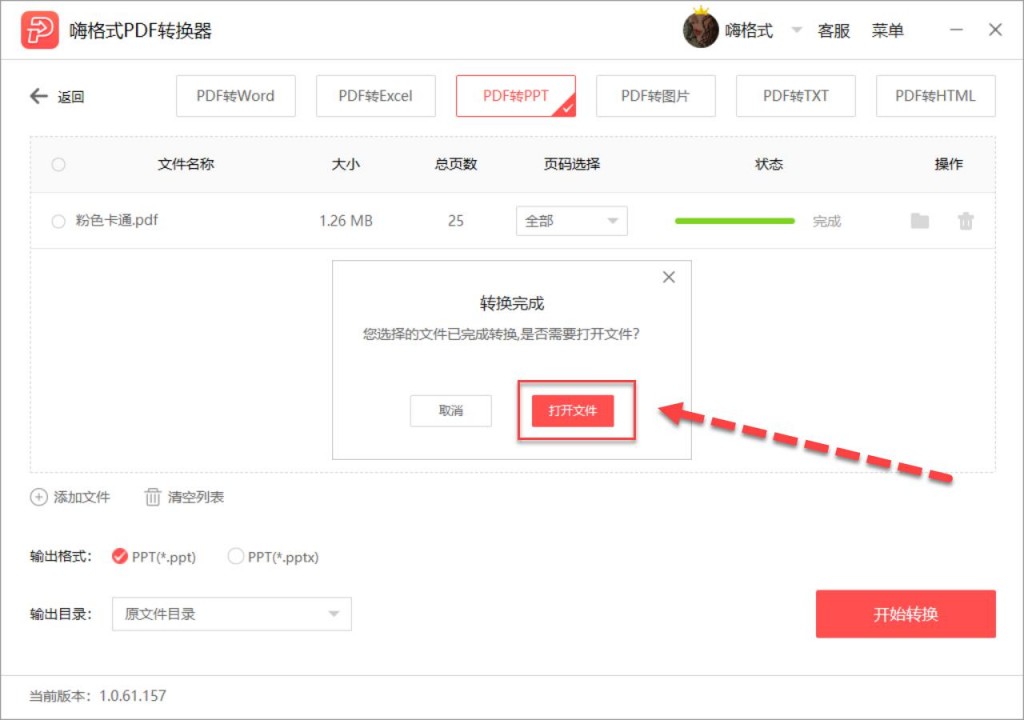Toggle the select-all radio in table header

tap(58, 164)
